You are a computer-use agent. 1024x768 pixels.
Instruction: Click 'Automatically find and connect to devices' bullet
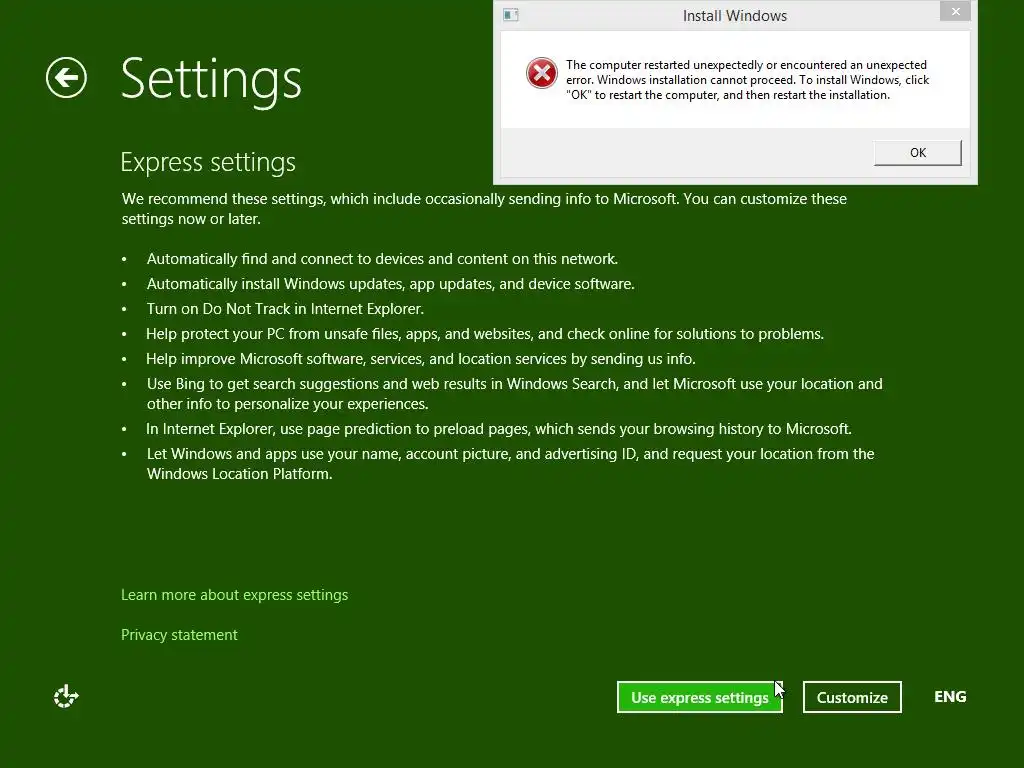[382, 259]
